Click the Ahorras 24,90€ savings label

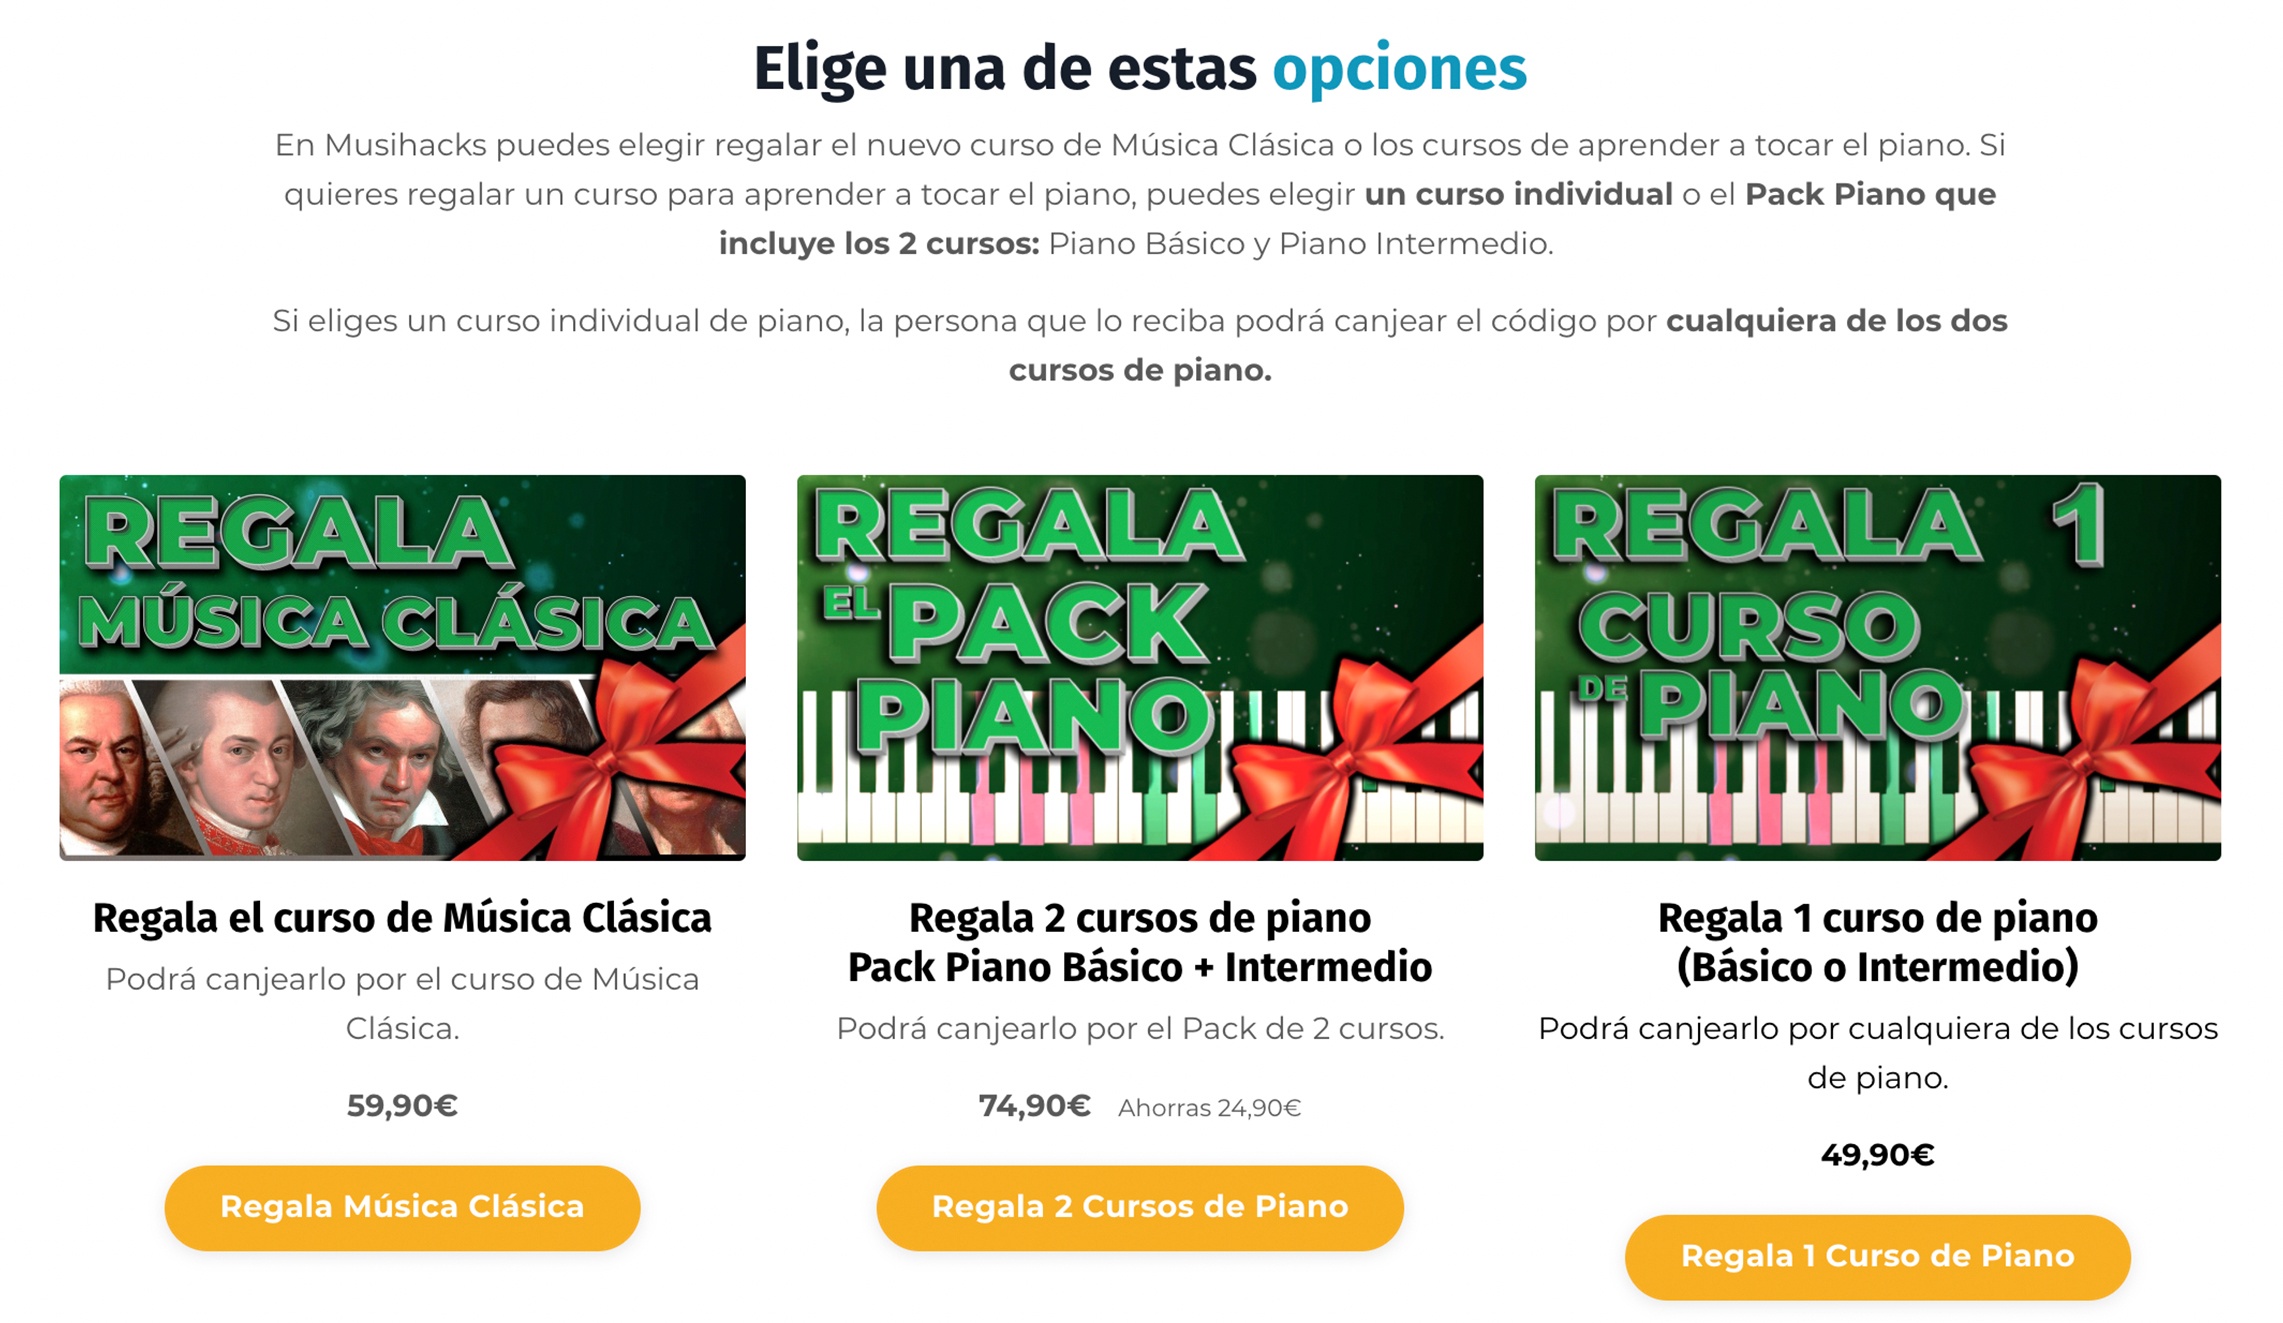point(1209,1108)
